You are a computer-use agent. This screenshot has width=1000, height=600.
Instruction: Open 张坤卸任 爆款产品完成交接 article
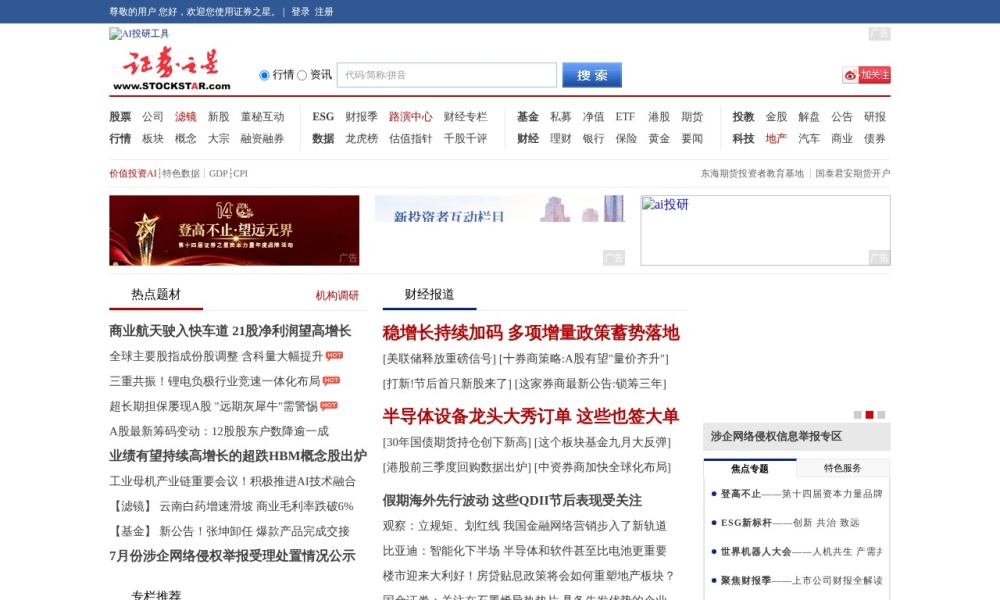tap(254, 531)
